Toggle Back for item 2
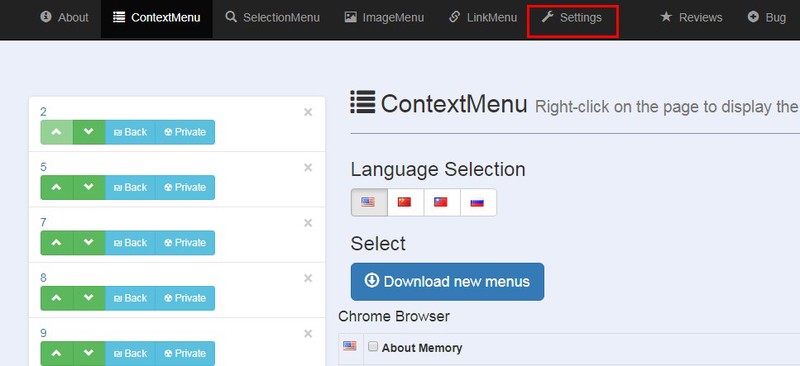Image resolution: width=800 pixels, height=366 pixels. click(x=130, y=132)
